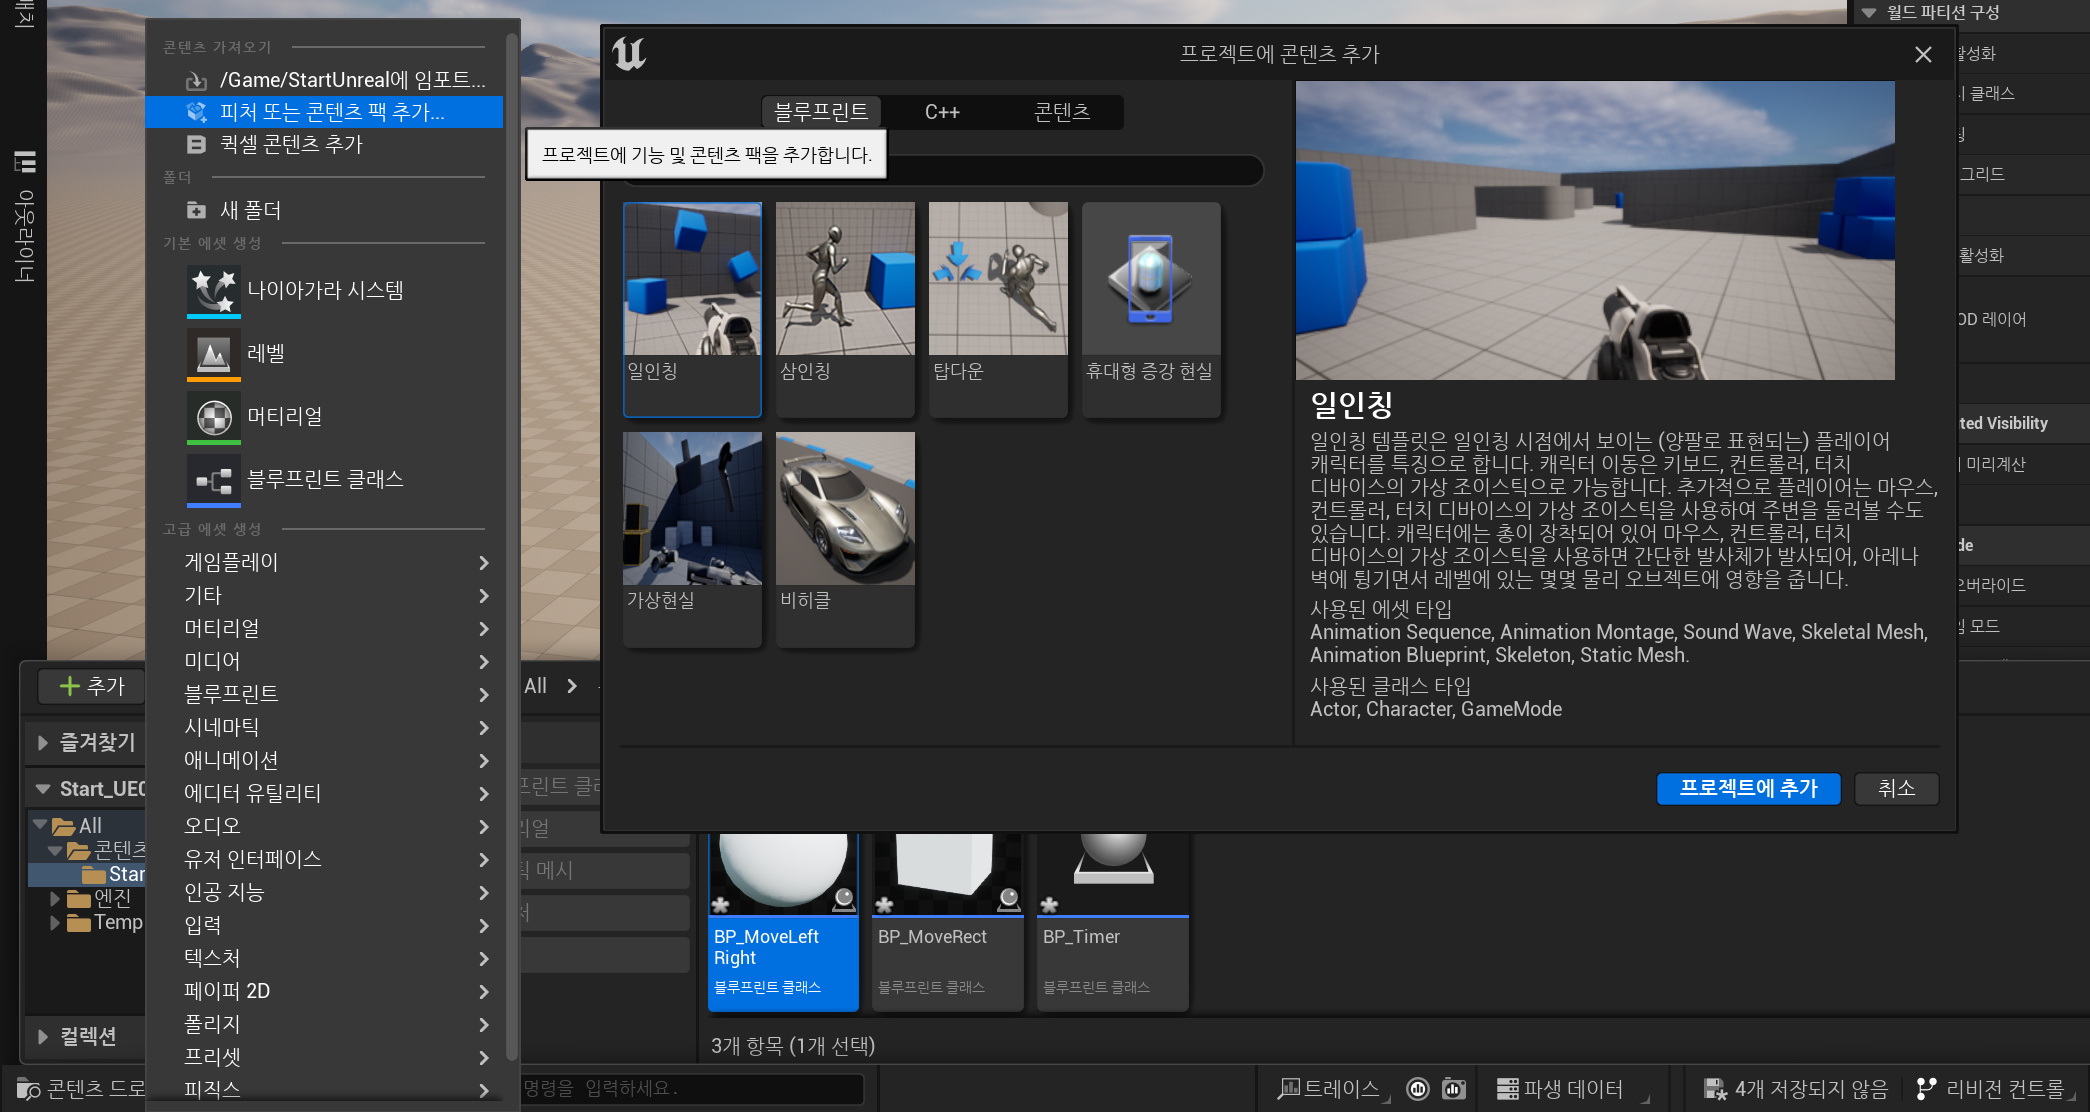Click the Material asset icon

213,416
